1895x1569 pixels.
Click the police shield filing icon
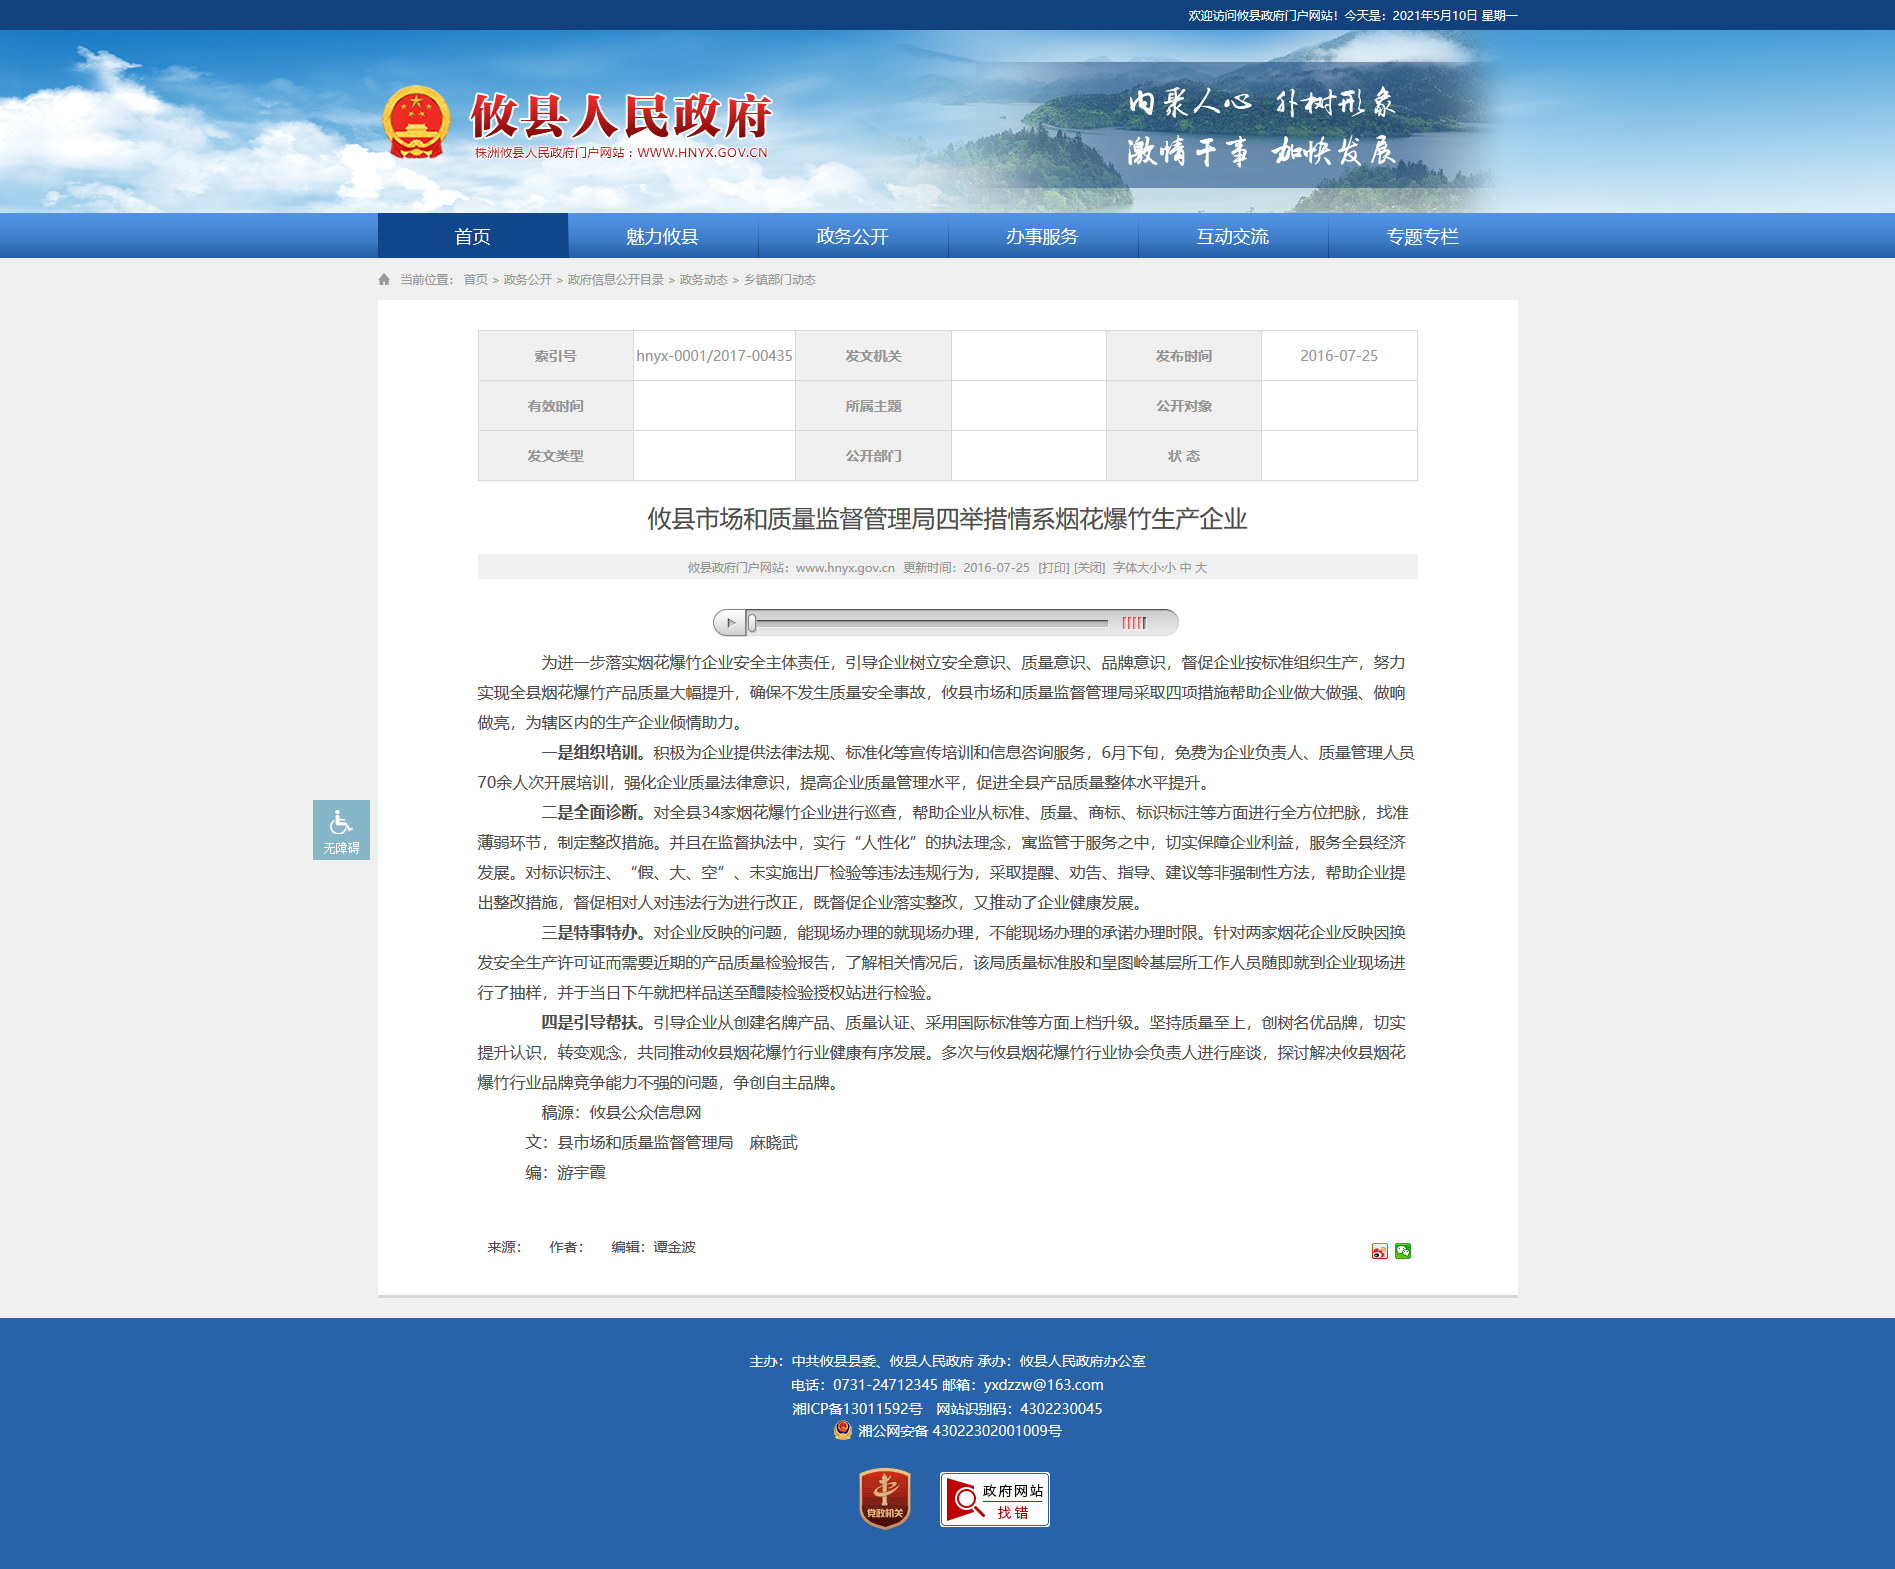[843, 1430]
